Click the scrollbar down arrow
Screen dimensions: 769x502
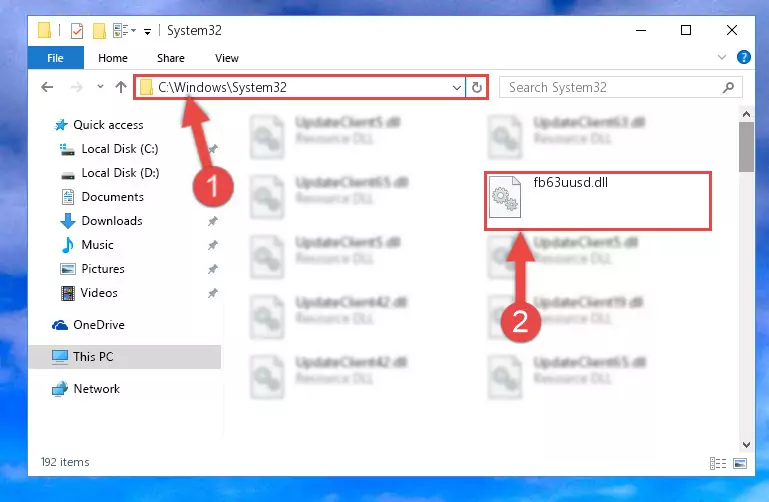tap(746, 445)
